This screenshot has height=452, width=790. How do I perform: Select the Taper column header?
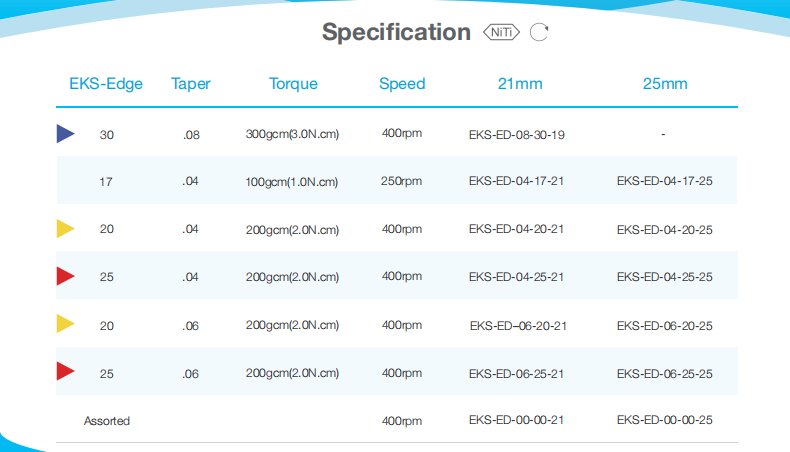[x=191, y=84]
